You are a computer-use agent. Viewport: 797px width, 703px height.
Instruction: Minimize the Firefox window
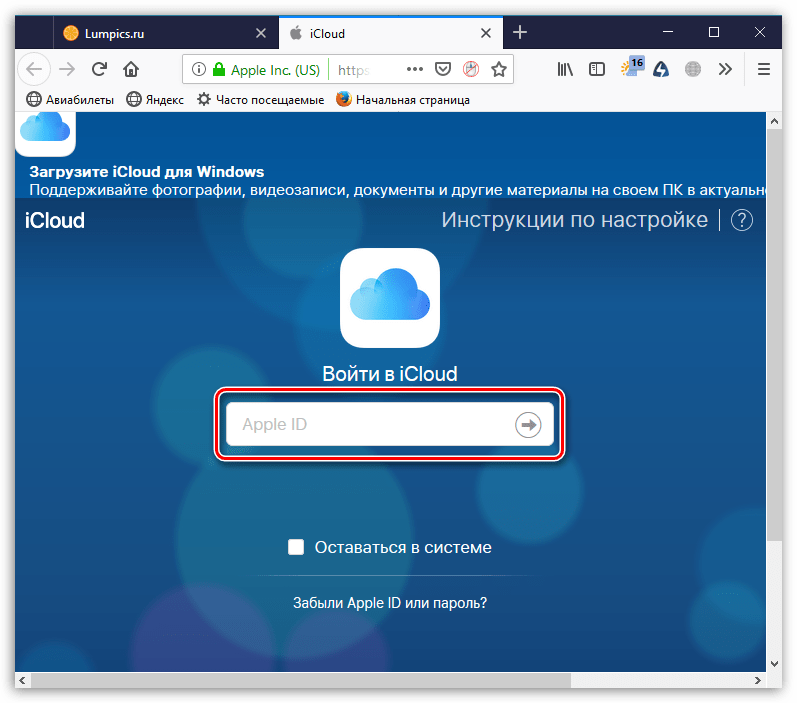(x=668, y=32)
